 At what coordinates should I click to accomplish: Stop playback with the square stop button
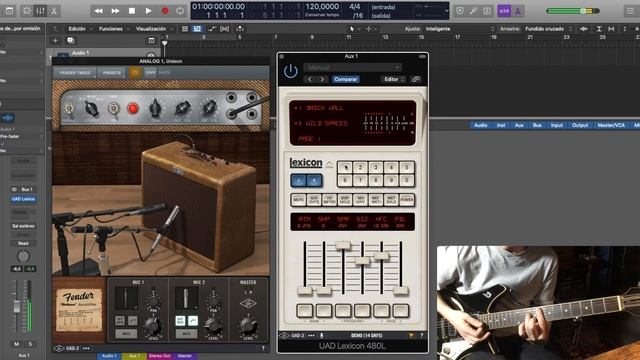click(x=132, y=11)
